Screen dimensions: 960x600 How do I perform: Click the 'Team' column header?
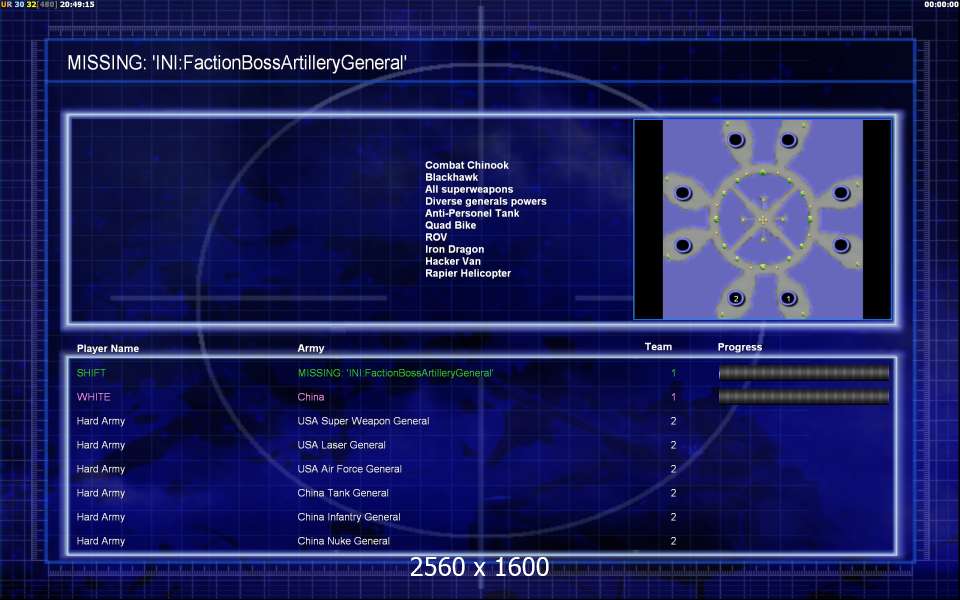coord(658,347)
